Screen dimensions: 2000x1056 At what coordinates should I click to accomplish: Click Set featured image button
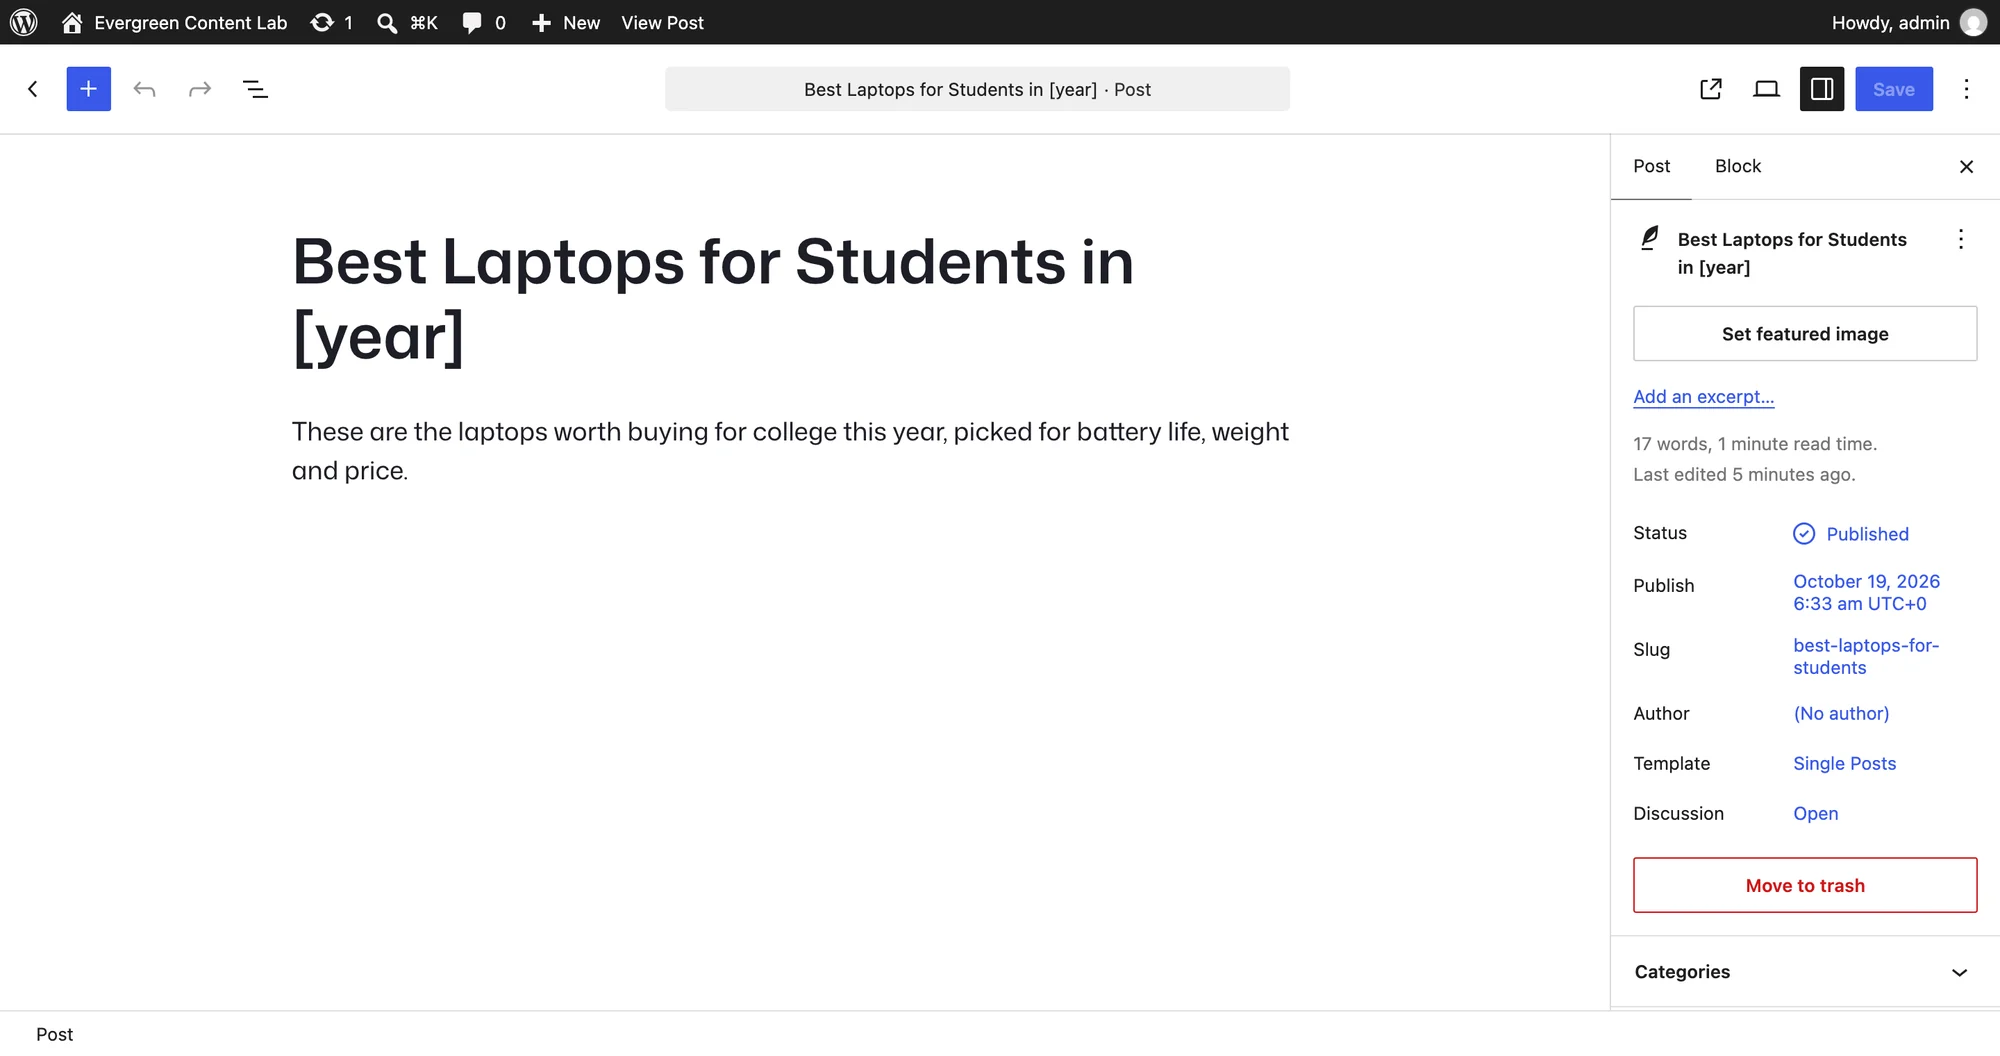coord(1805,333)
